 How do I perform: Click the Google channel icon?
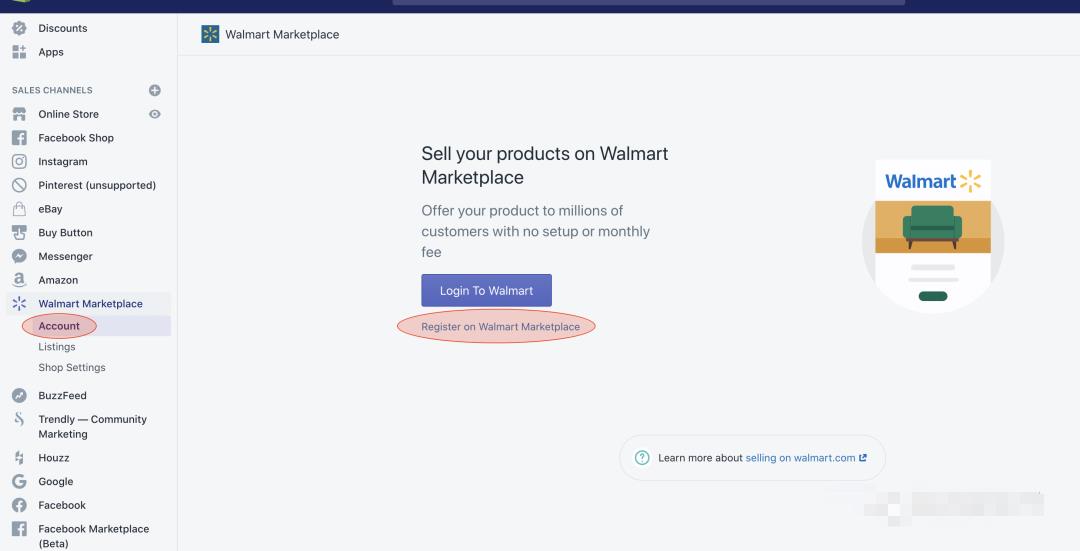19,482
